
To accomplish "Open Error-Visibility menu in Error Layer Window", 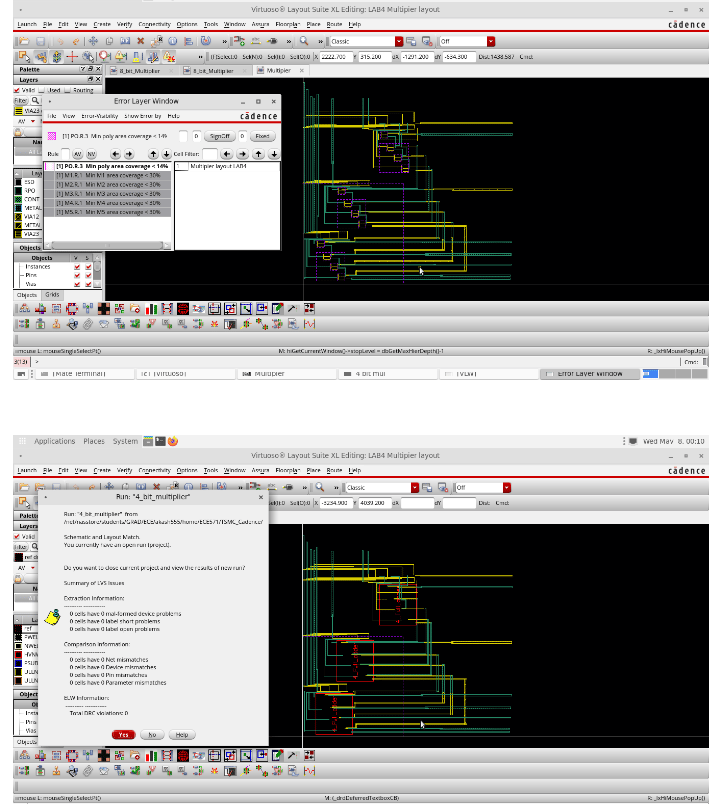I will [x=99, y=116].
